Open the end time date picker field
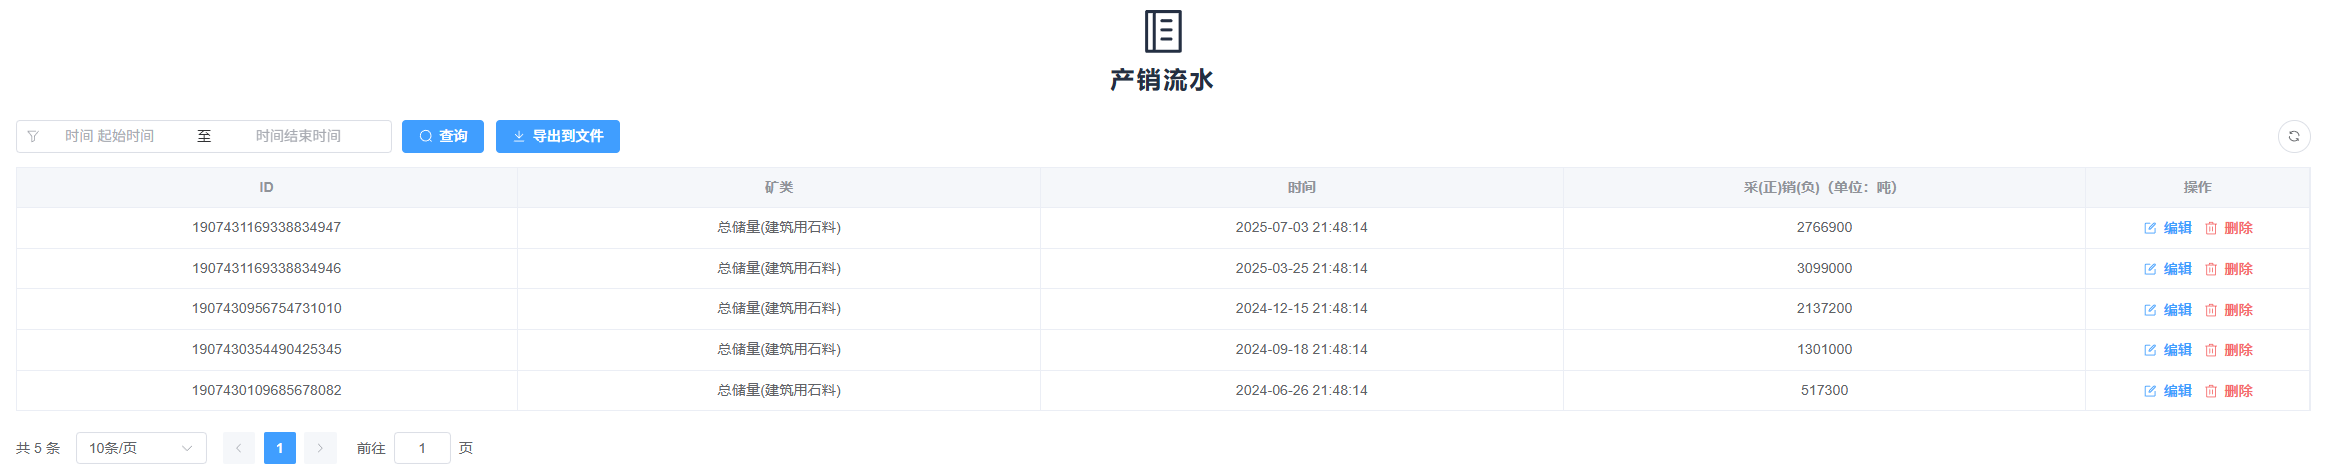 [x=298, y=136]
